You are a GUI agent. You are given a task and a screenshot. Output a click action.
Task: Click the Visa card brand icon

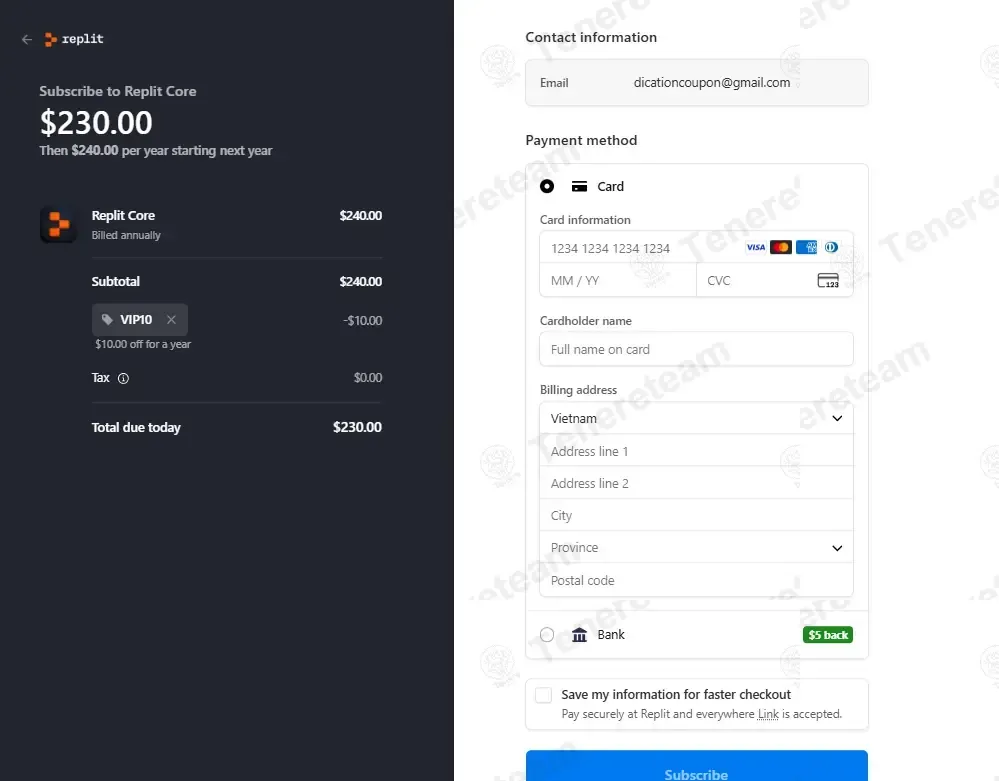pos(757,247)
